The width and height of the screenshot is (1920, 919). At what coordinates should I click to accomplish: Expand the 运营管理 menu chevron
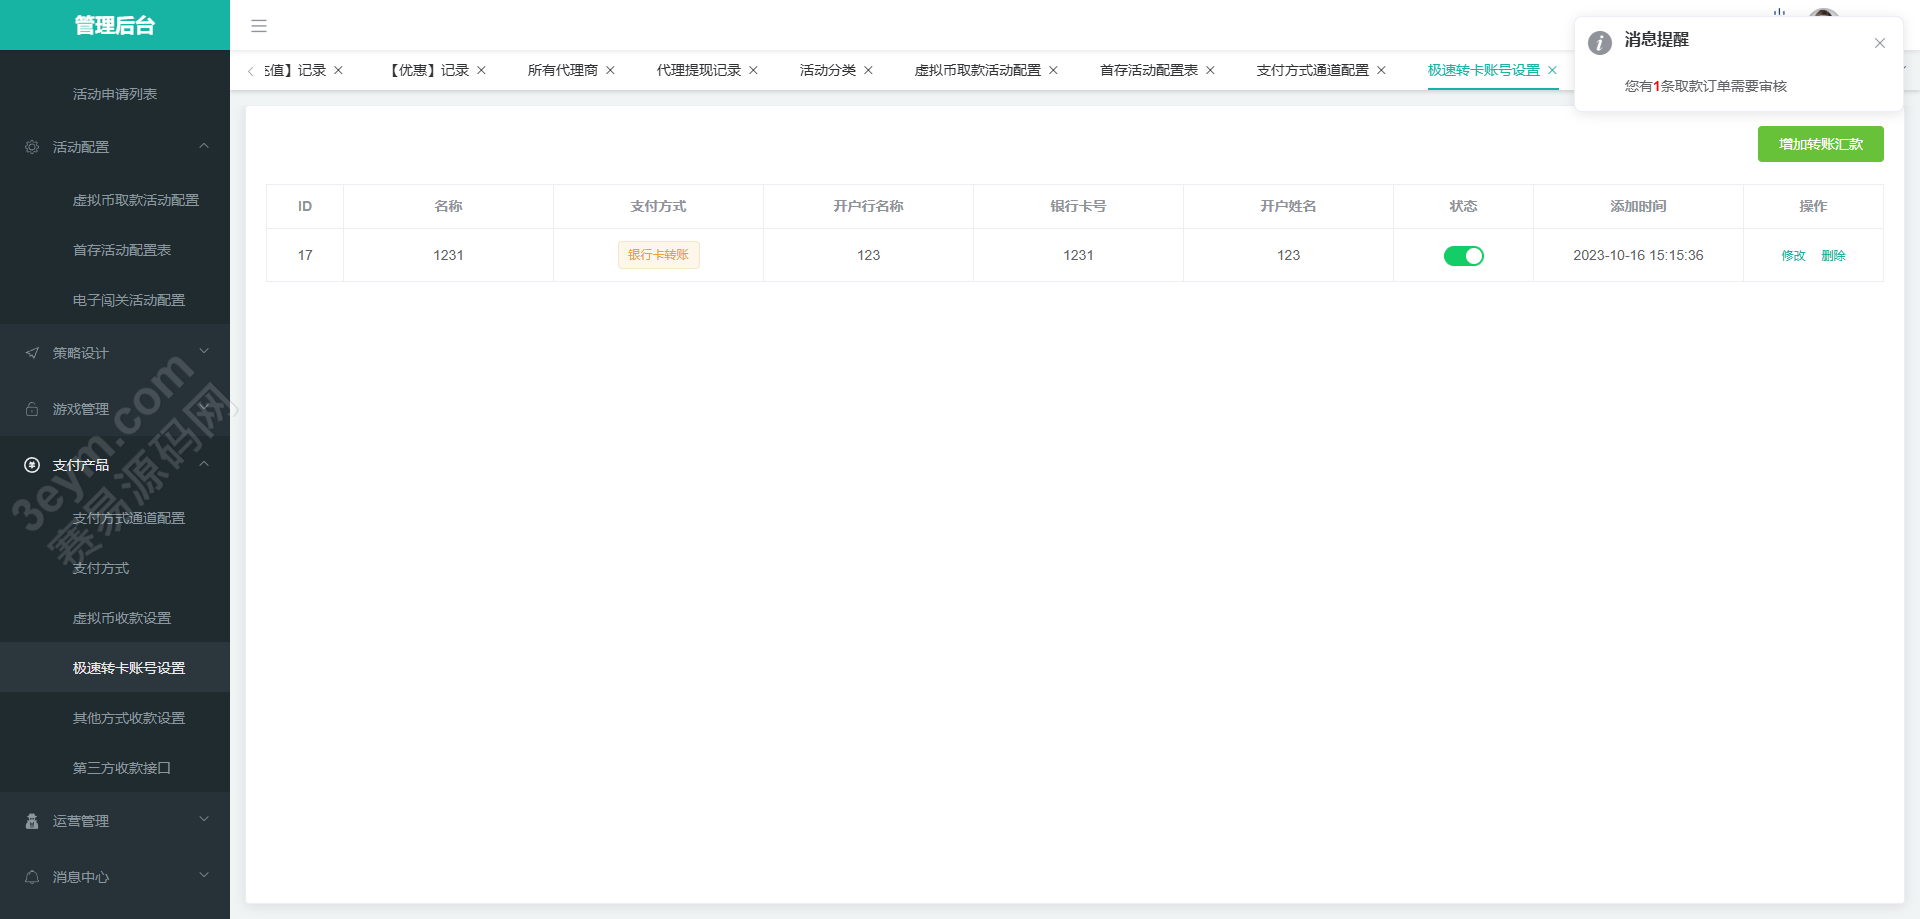click(204, 820)
